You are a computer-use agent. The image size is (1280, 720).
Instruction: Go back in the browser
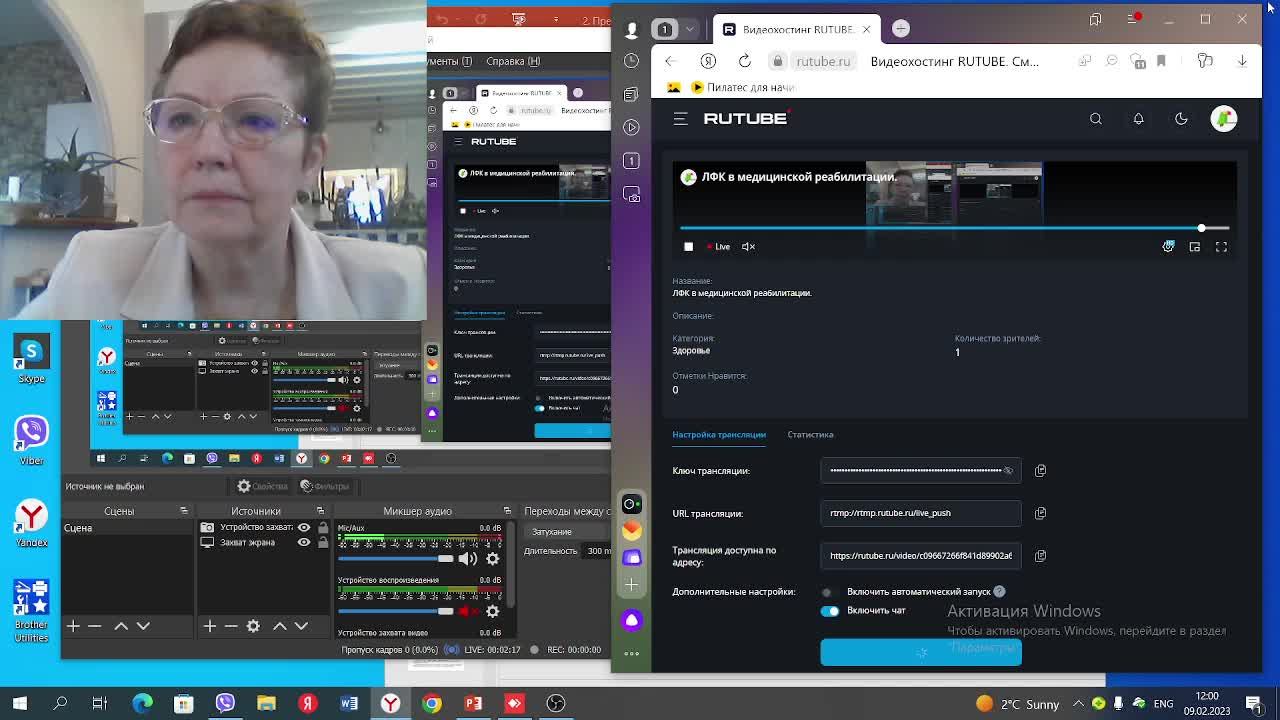670,61
